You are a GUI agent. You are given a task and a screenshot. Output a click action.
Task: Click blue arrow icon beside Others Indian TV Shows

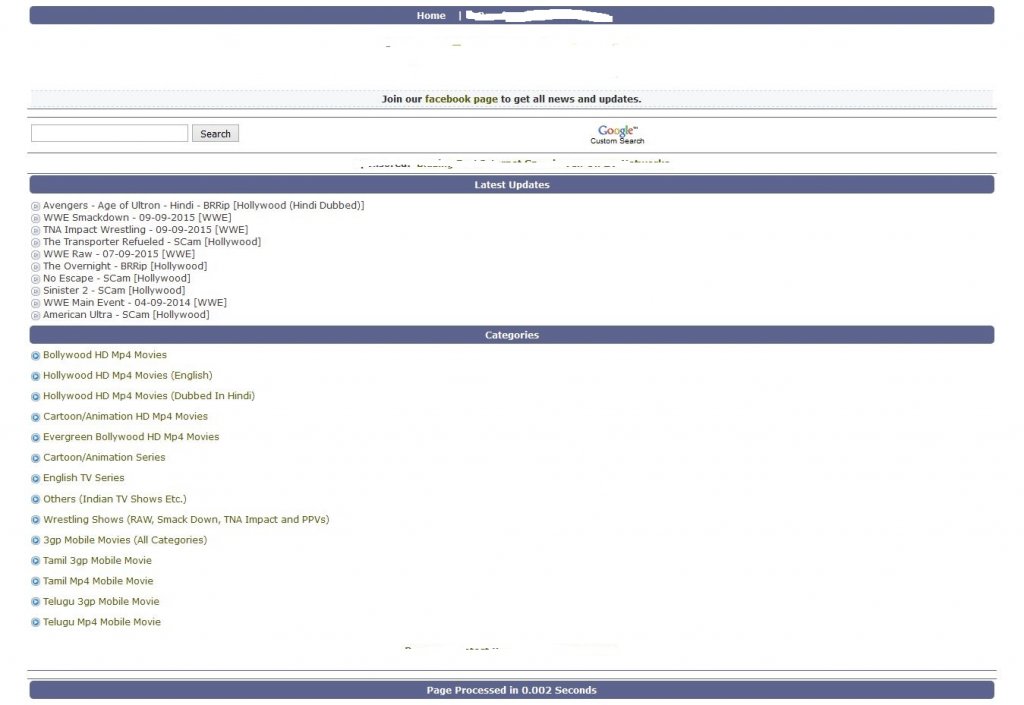point(35,499)
